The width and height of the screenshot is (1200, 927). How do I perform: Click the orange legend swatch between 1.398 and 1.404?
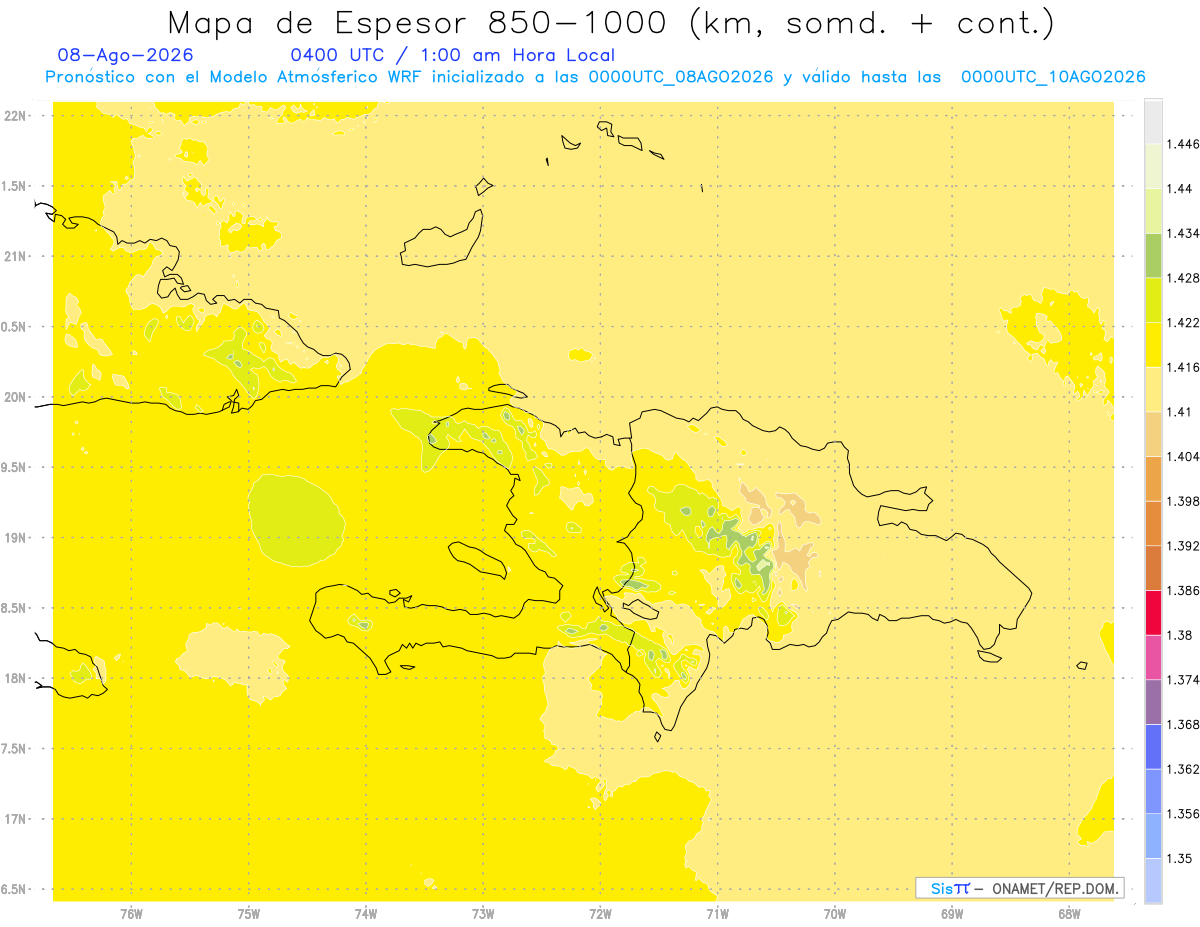coord(1153,479)
